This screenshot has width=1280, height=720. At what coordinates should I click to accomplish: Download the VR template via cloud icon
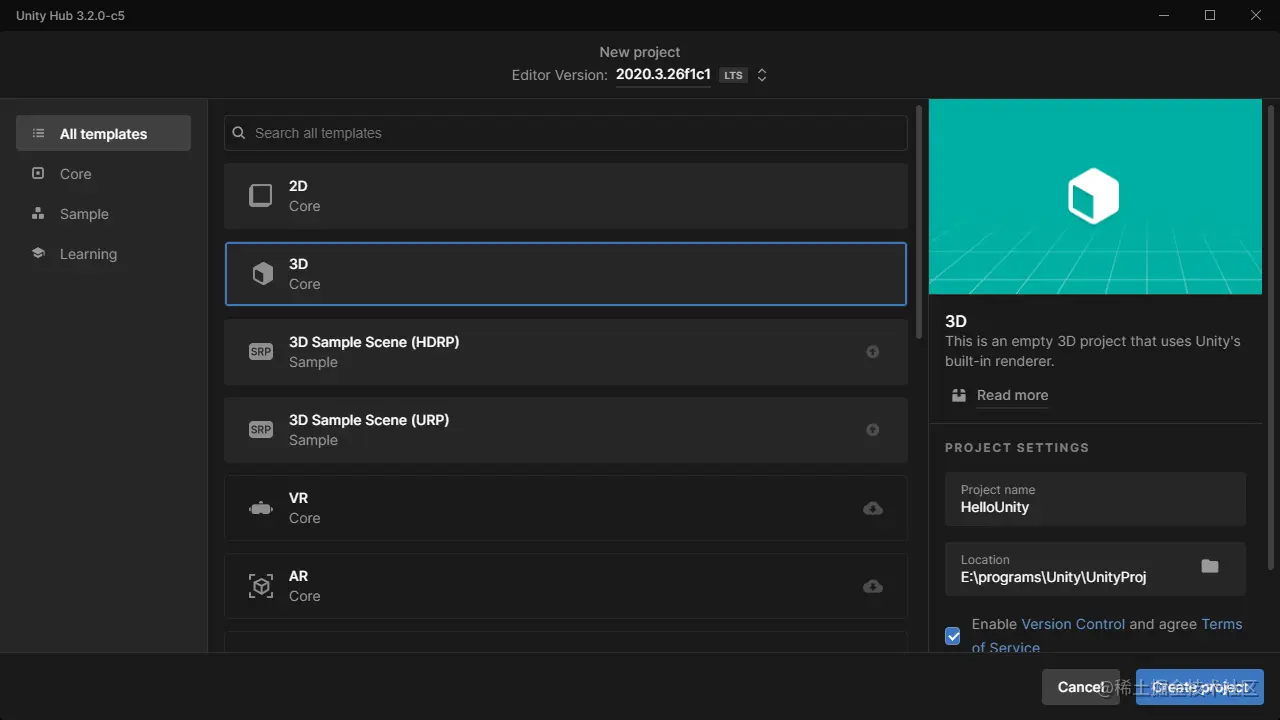[x=873, y=508]
